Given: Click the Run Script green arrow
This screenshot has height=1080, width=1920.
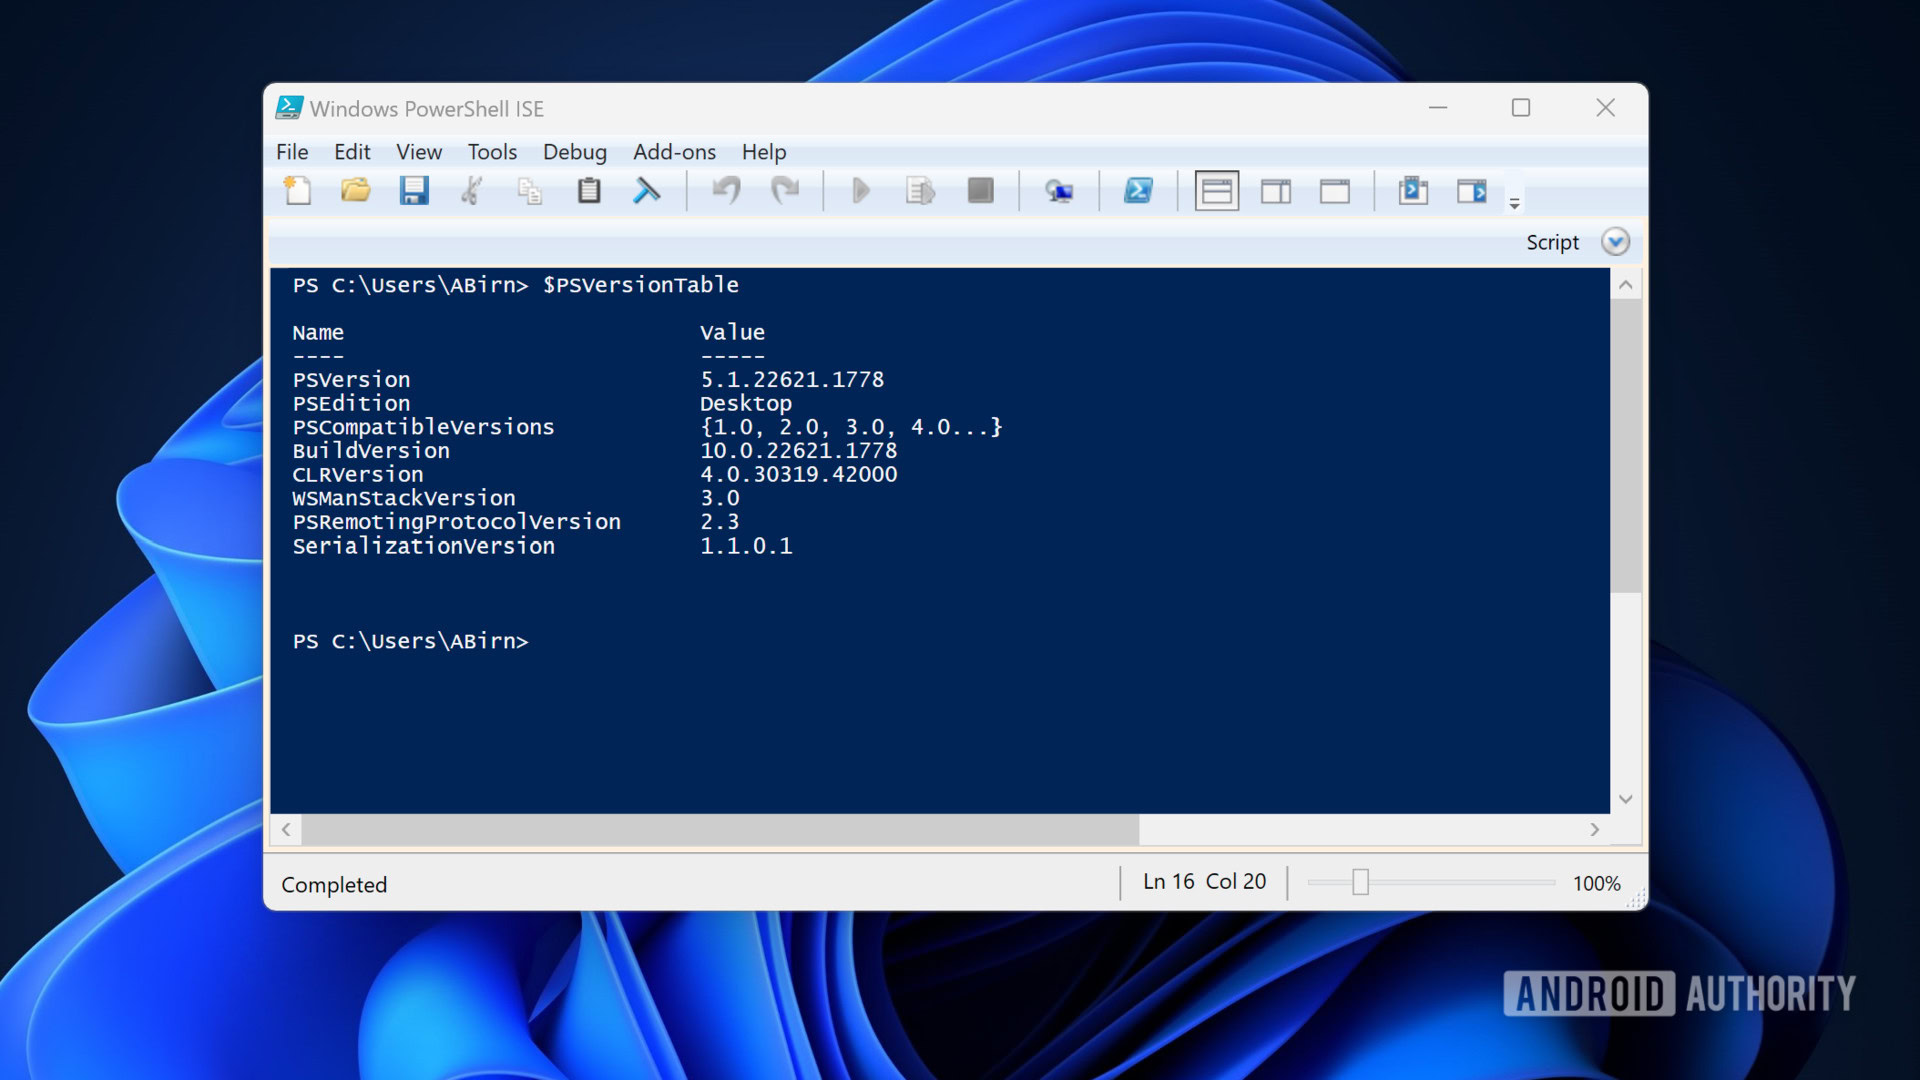Looking at the screenshot, I should 860,190.
